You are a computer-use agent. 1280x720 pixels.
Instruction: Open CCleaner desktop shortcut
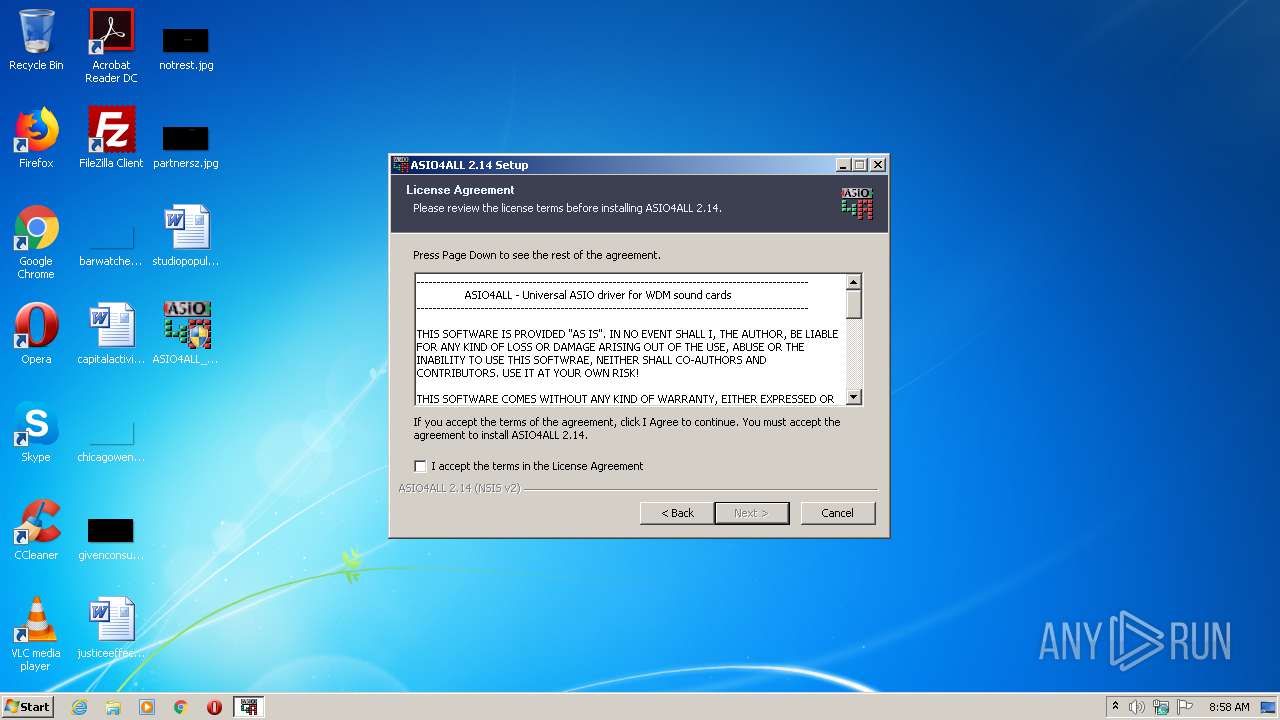(x=36, y=530)
